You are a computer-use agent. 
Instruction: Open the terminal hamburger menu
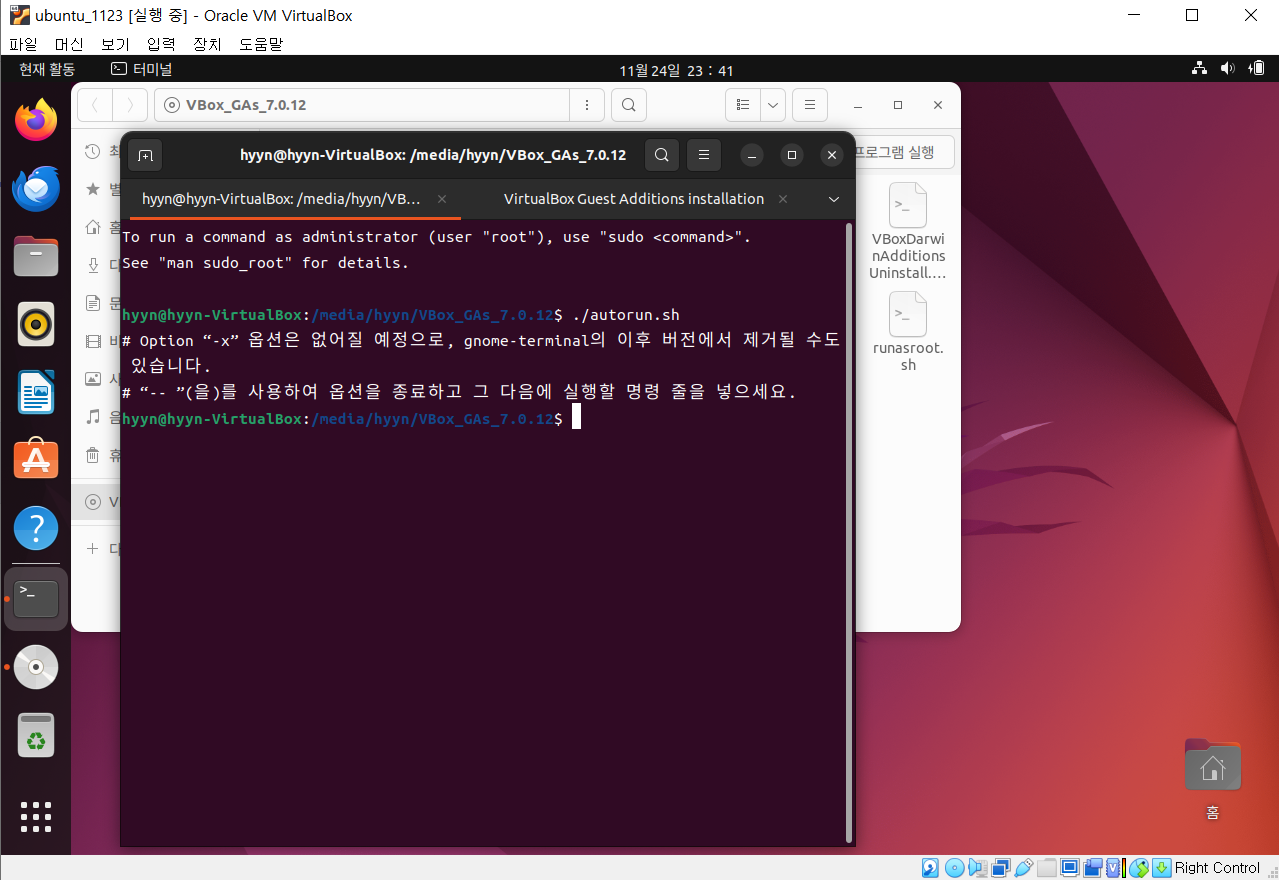704,155
